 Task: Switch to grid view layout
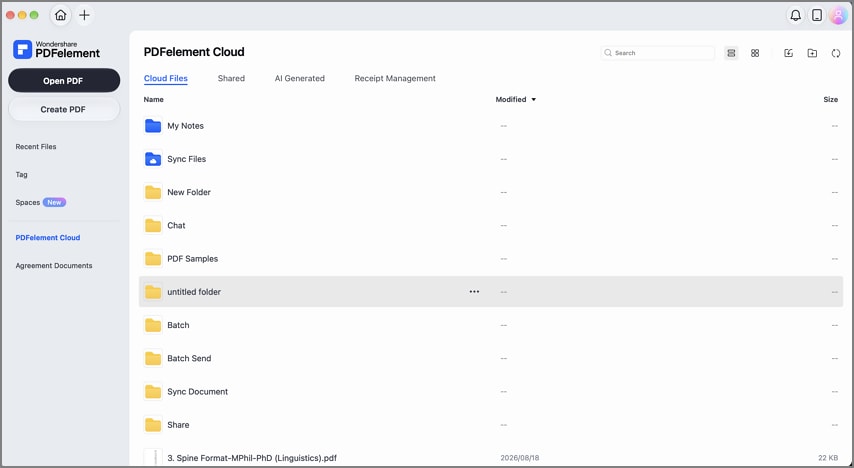click(x=755, y=53)
